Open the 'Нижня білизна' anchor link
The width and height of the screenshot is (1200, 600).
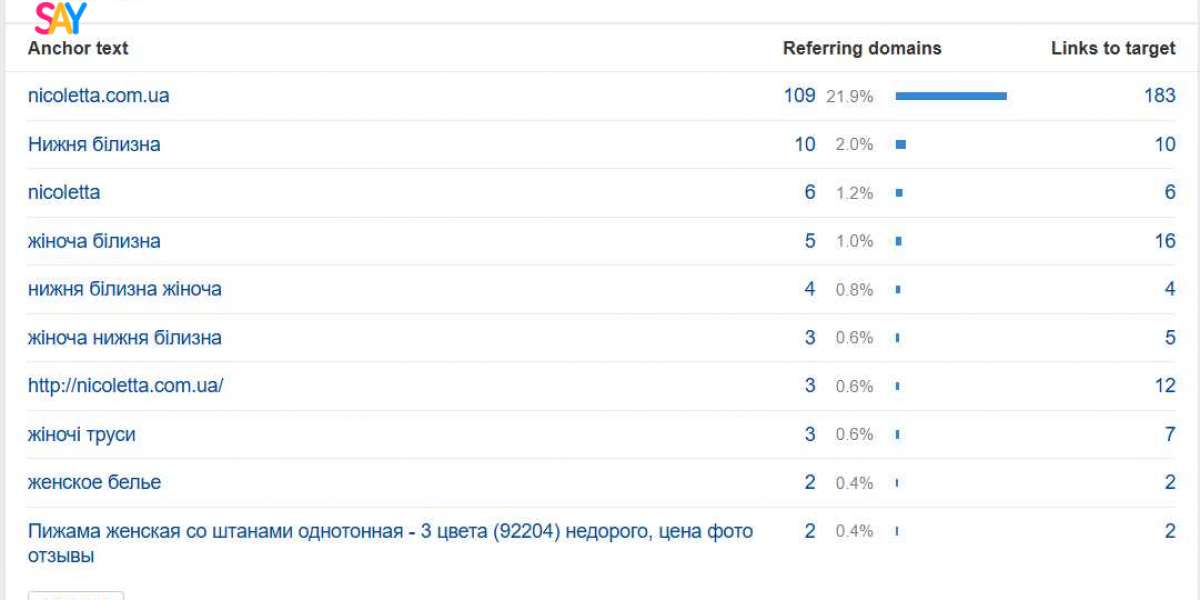tap(94, 144)
